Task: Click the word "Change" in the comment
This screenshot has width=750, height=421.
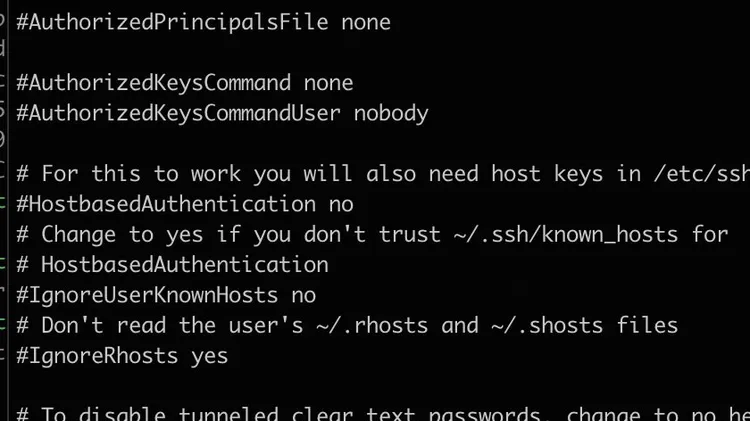Action: coord(78,234)
